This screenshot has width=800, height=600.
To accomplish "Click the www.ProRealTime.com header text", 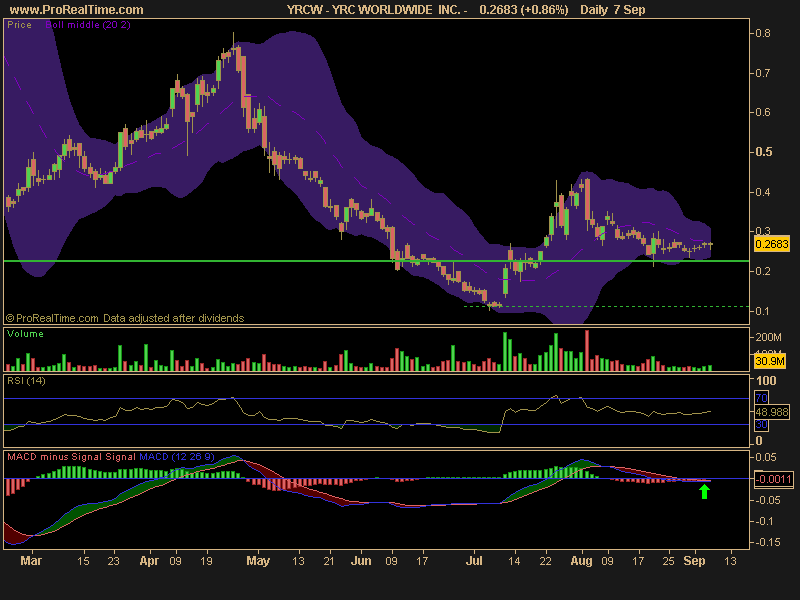I will point(77,10).
